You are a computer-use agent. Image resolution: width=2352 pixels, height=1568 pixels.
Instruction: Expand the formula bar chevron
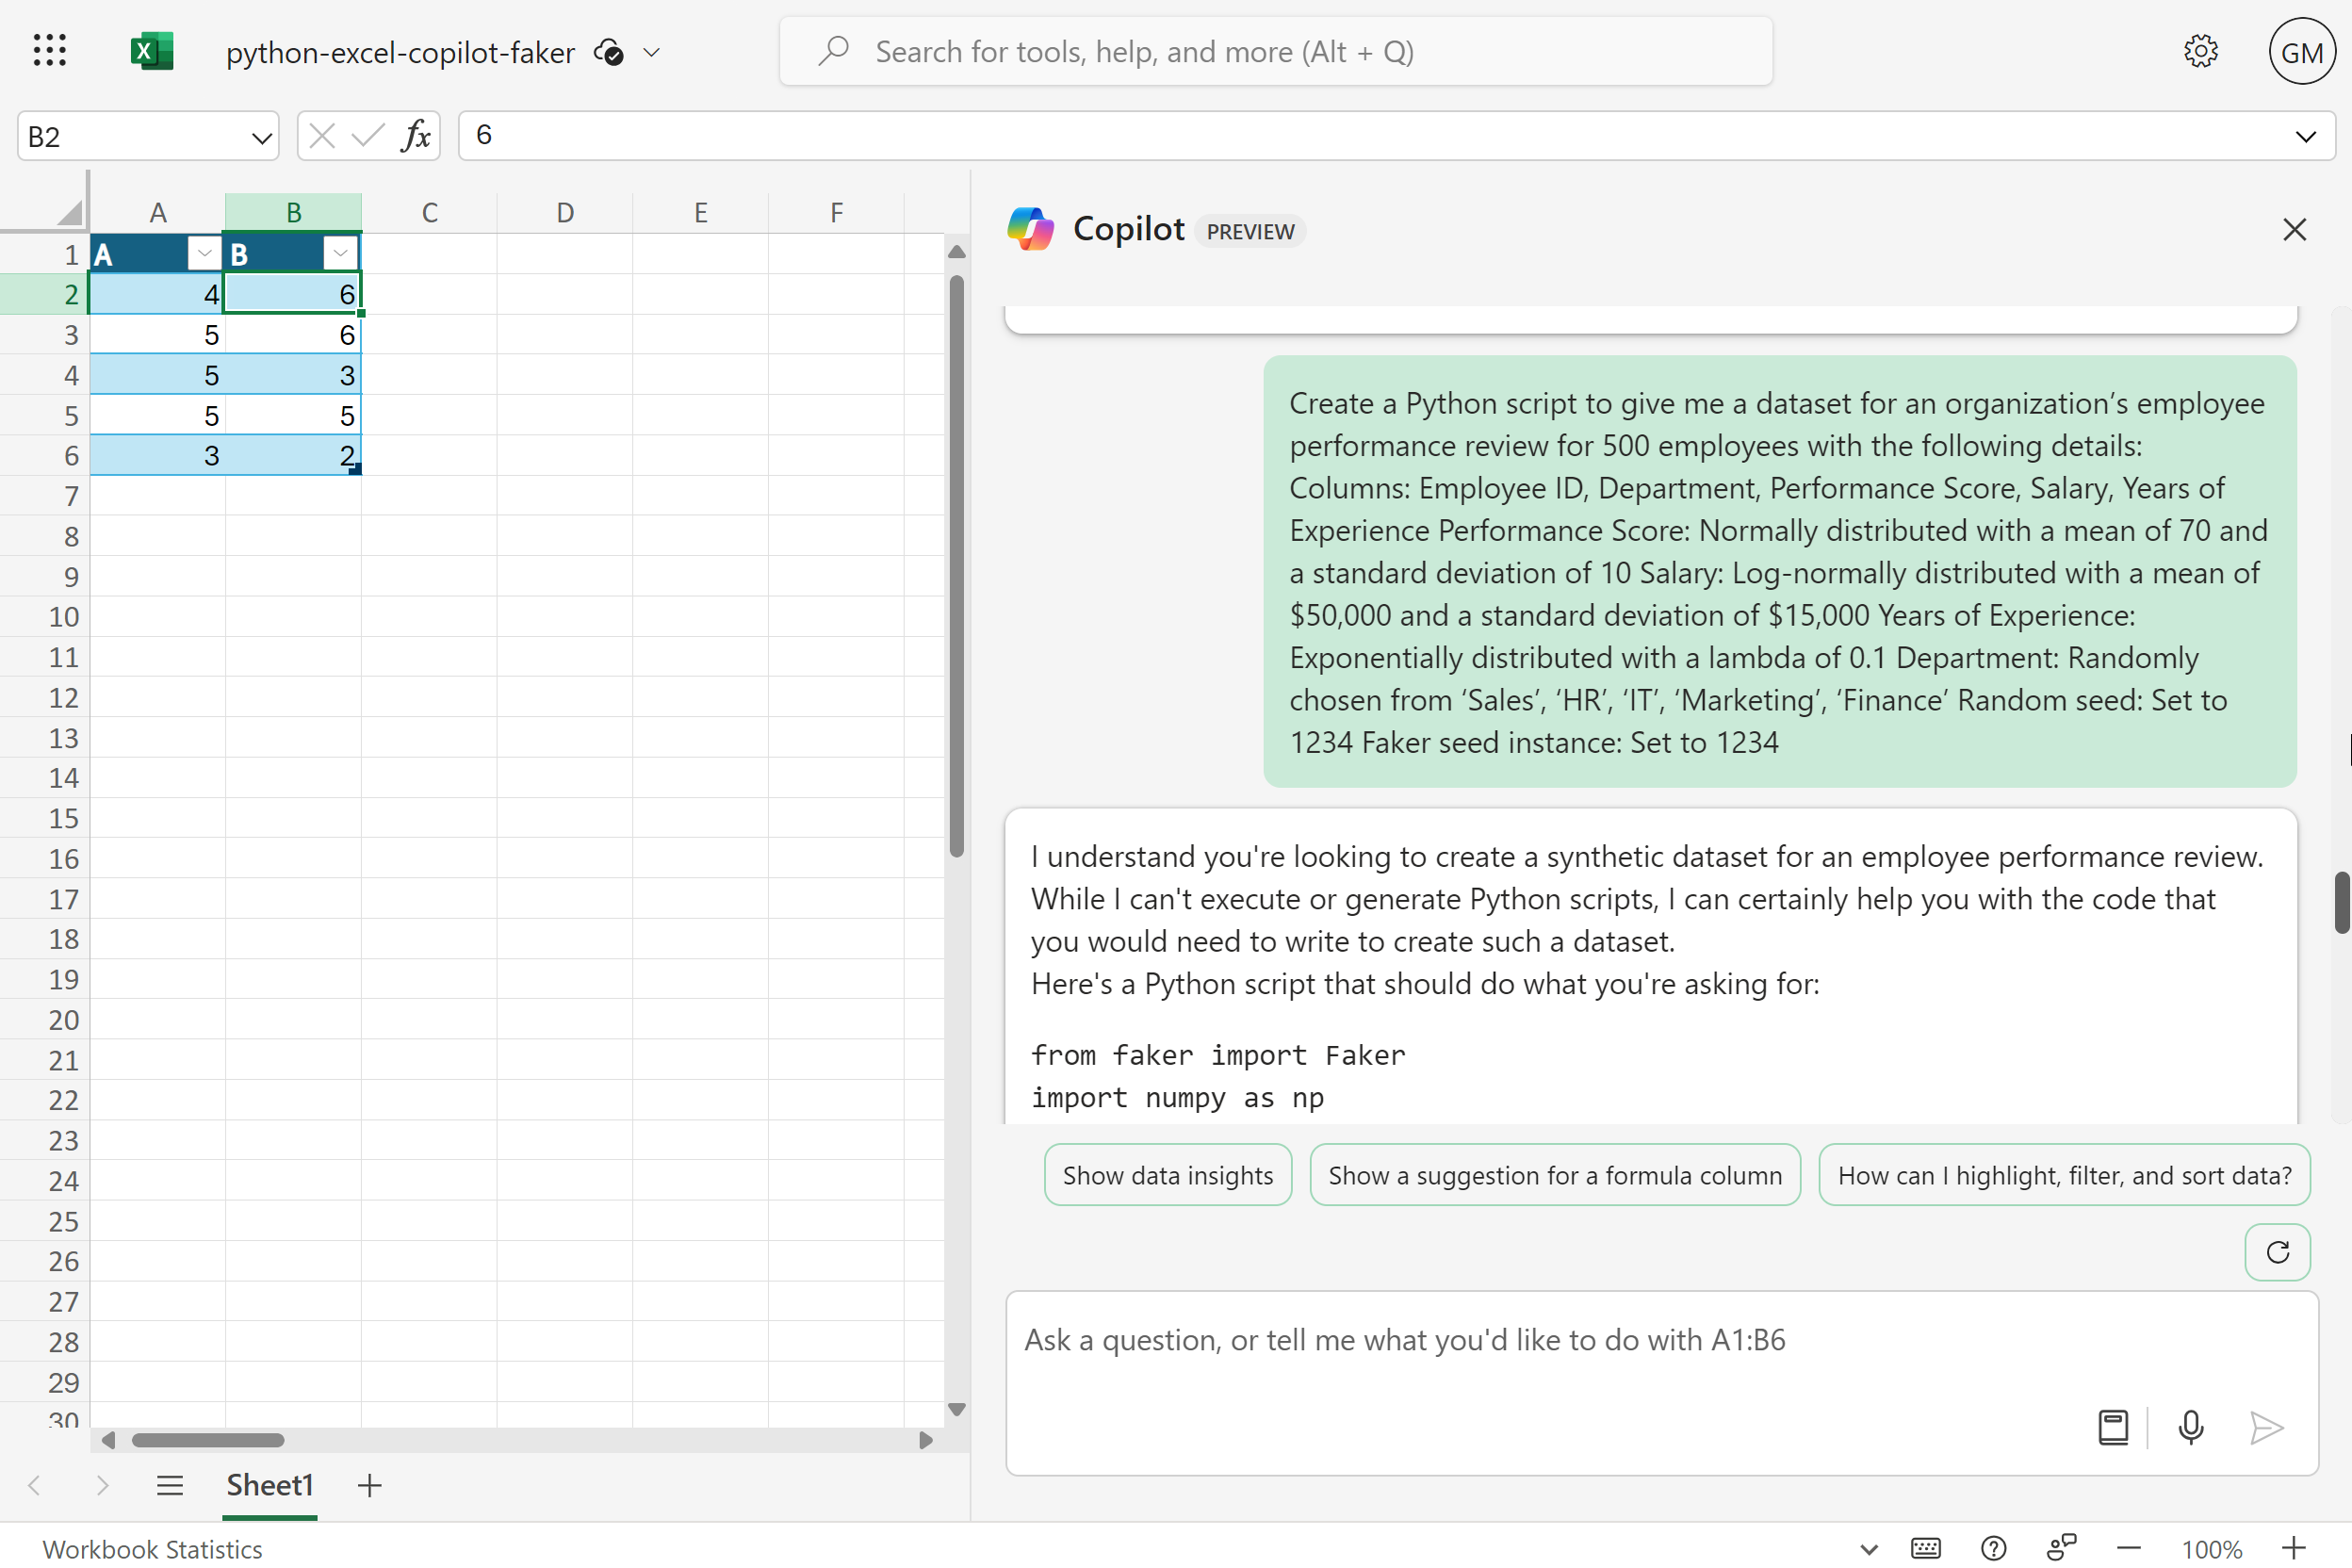click(x=2305, y=137)
